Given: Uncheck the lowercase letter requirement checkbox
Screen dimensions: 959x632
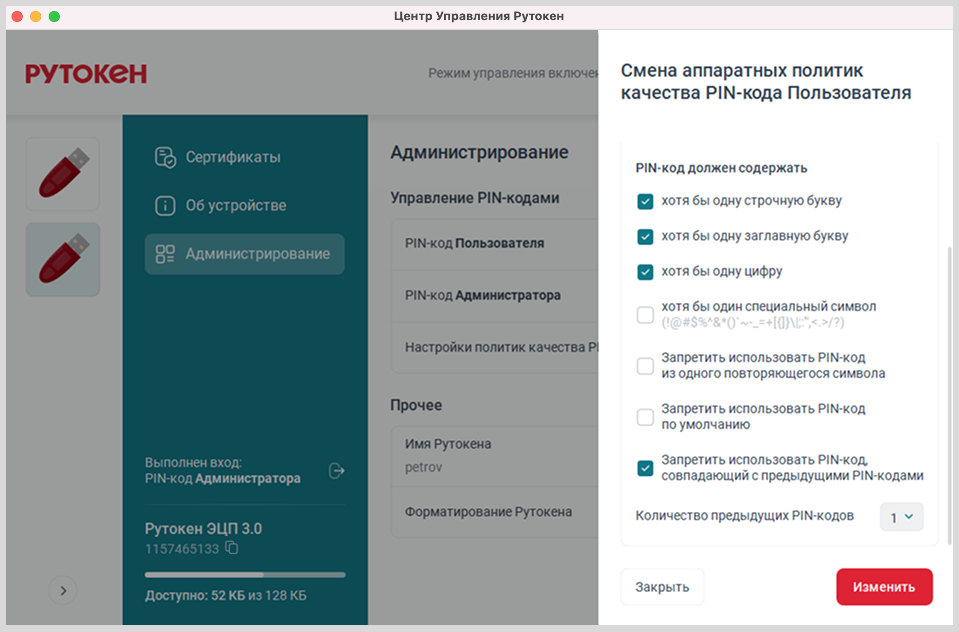Looking at the screenshot, I should click(x=645, y=201).
